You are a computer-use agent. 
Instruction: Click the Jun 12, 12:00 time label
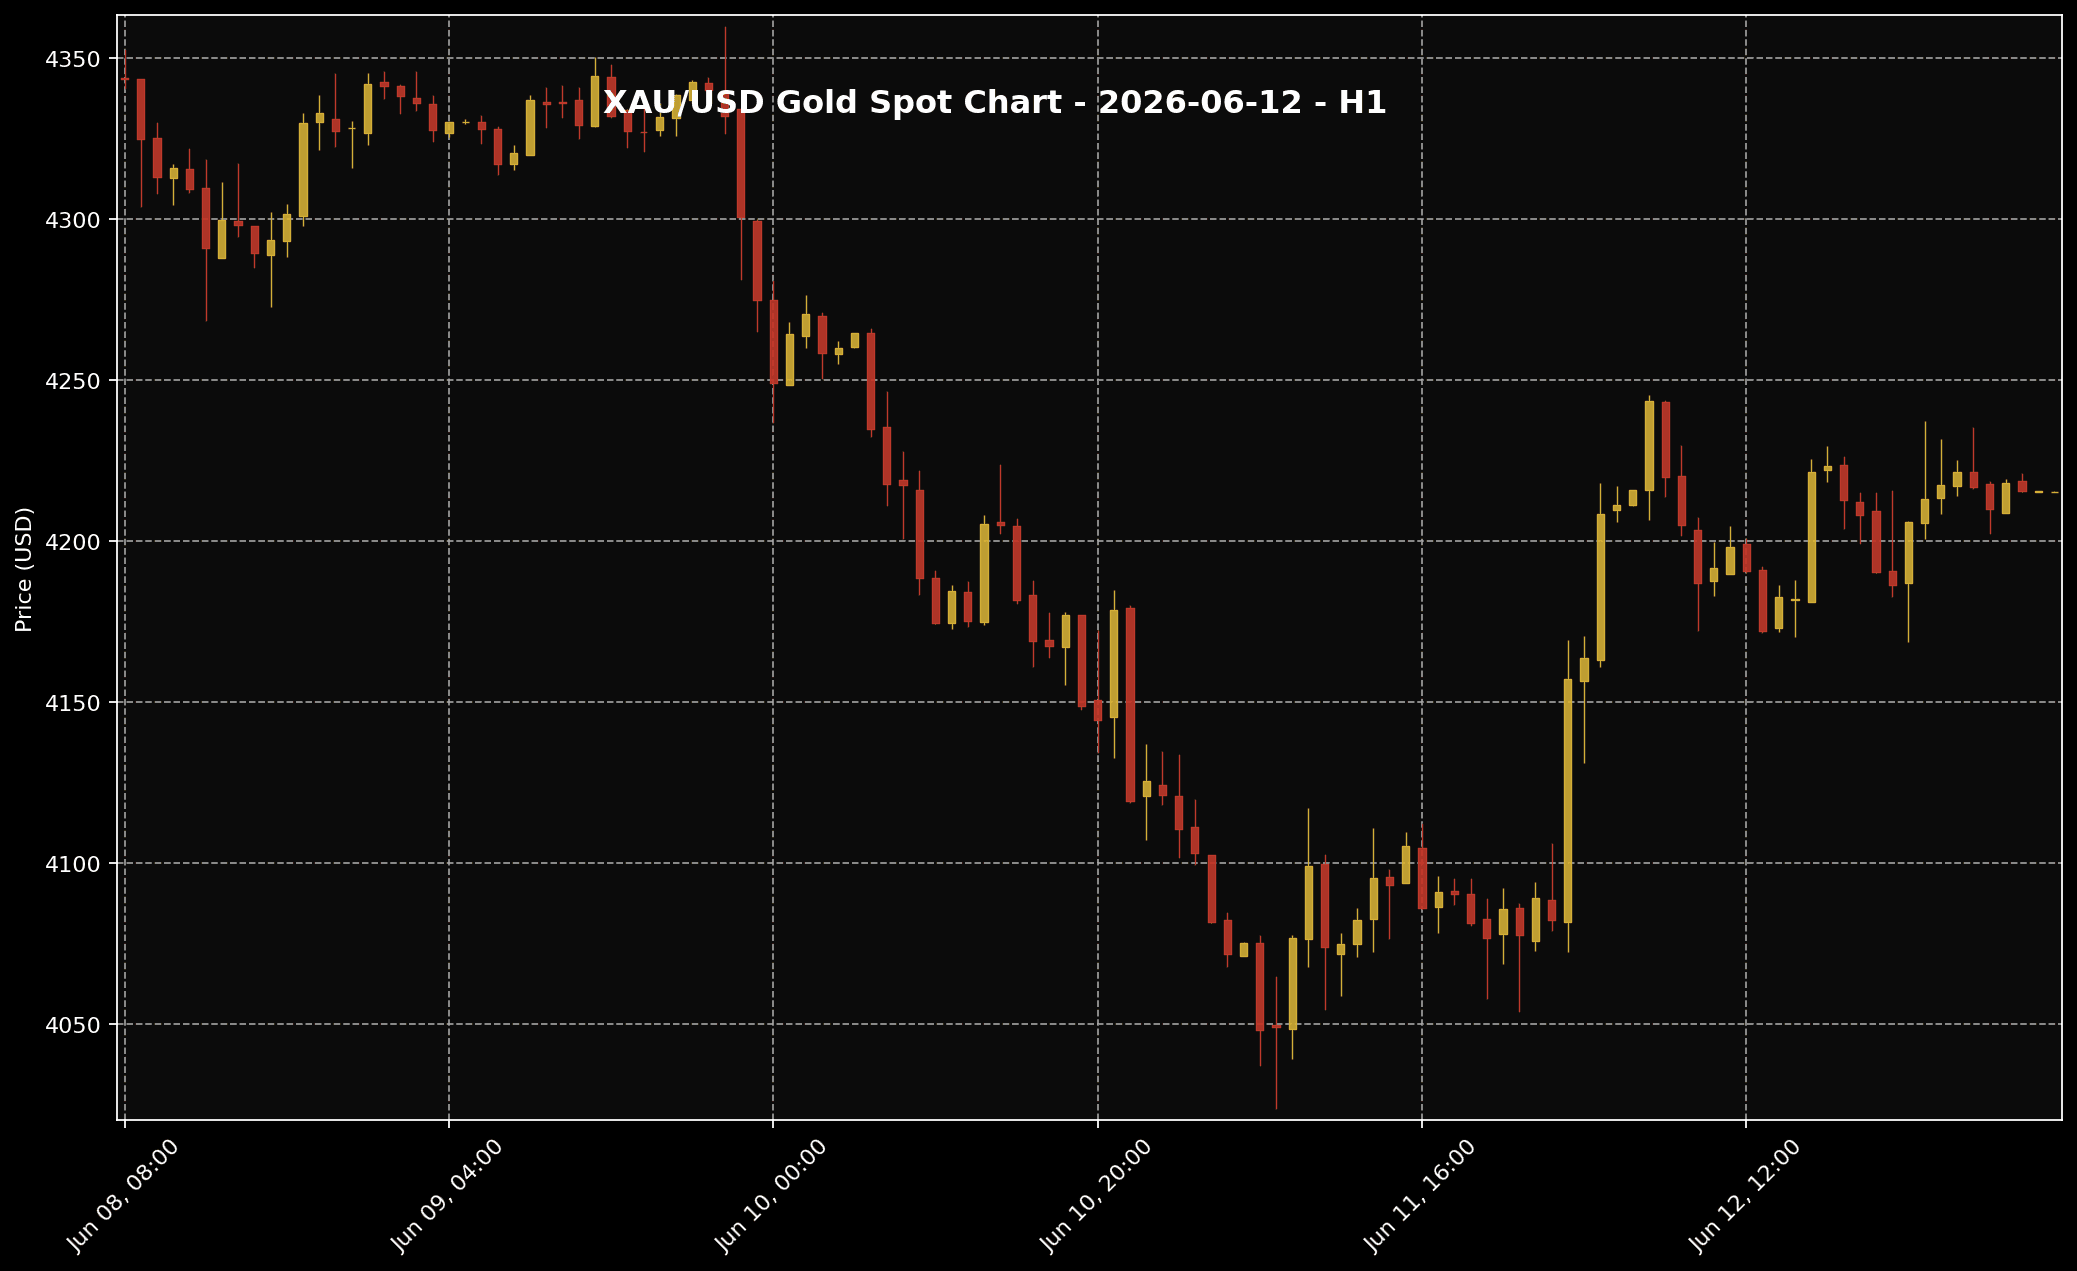[1744, 1196]
